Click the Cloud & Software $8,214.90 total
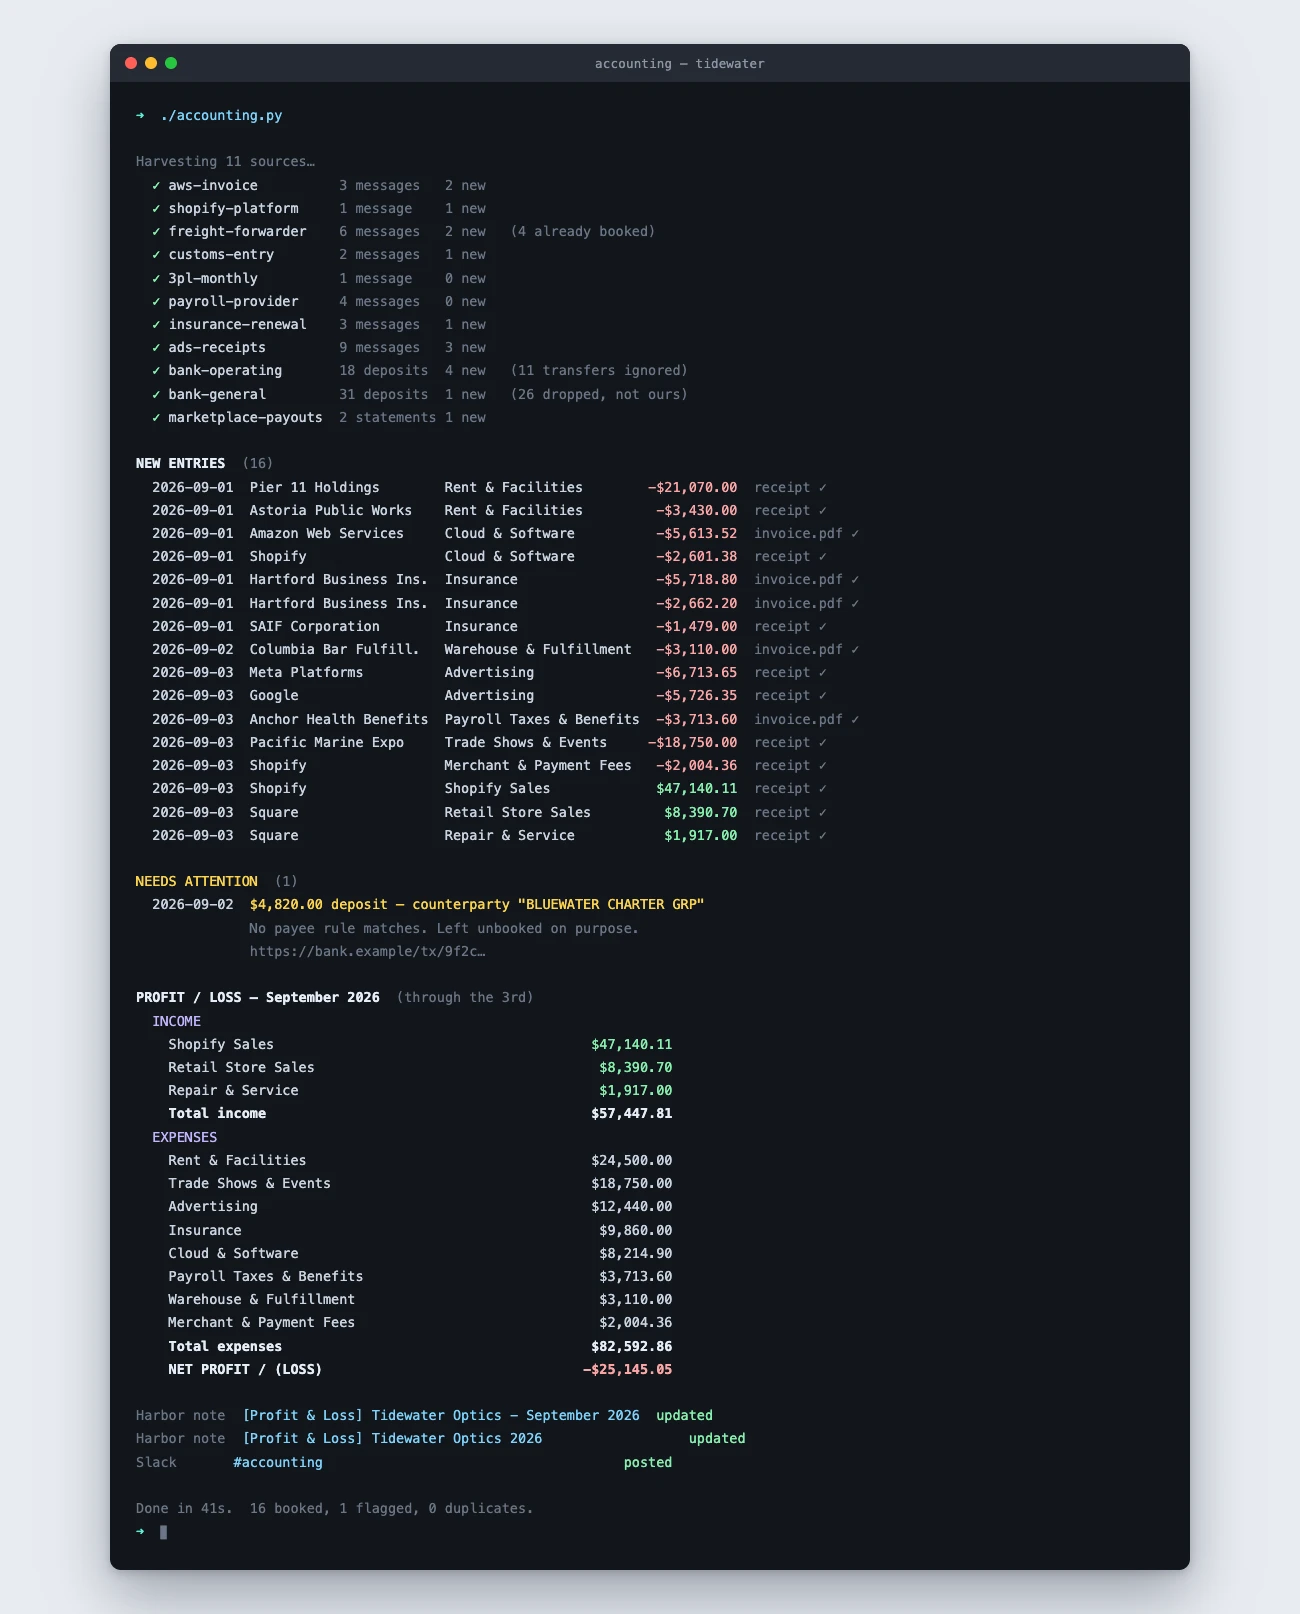This screenshot has height=1614, width=1300. (x=635, y=1253)
